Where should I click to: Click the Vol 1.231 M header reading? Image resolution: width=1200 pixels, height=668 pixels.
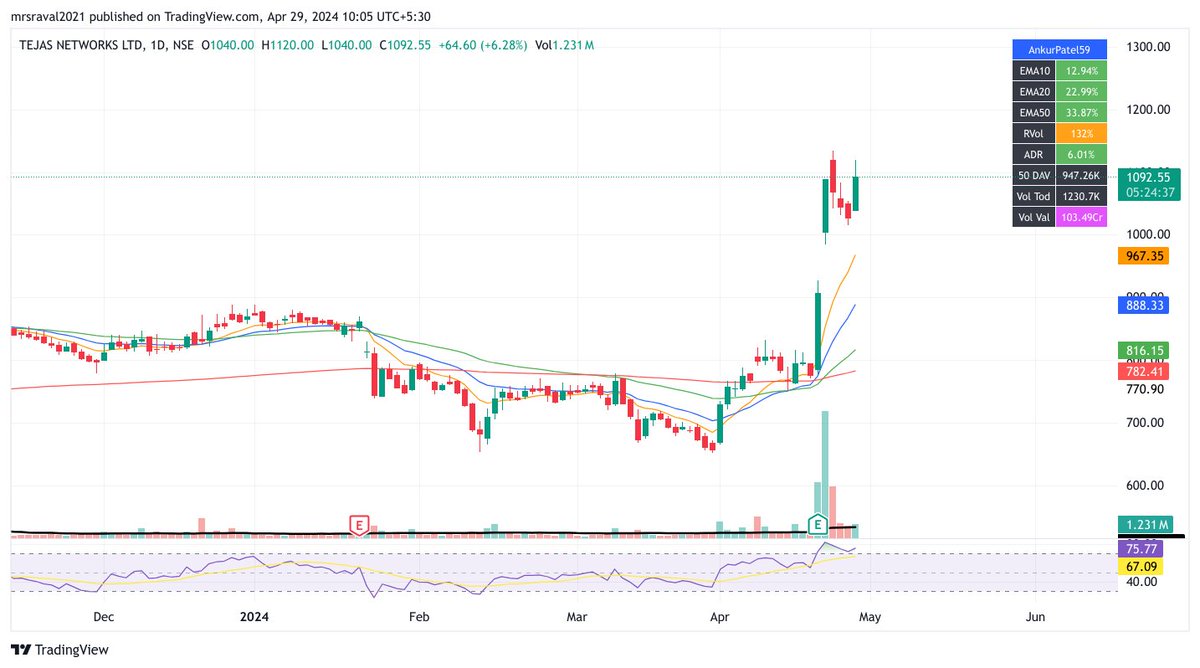pos(565,45)
